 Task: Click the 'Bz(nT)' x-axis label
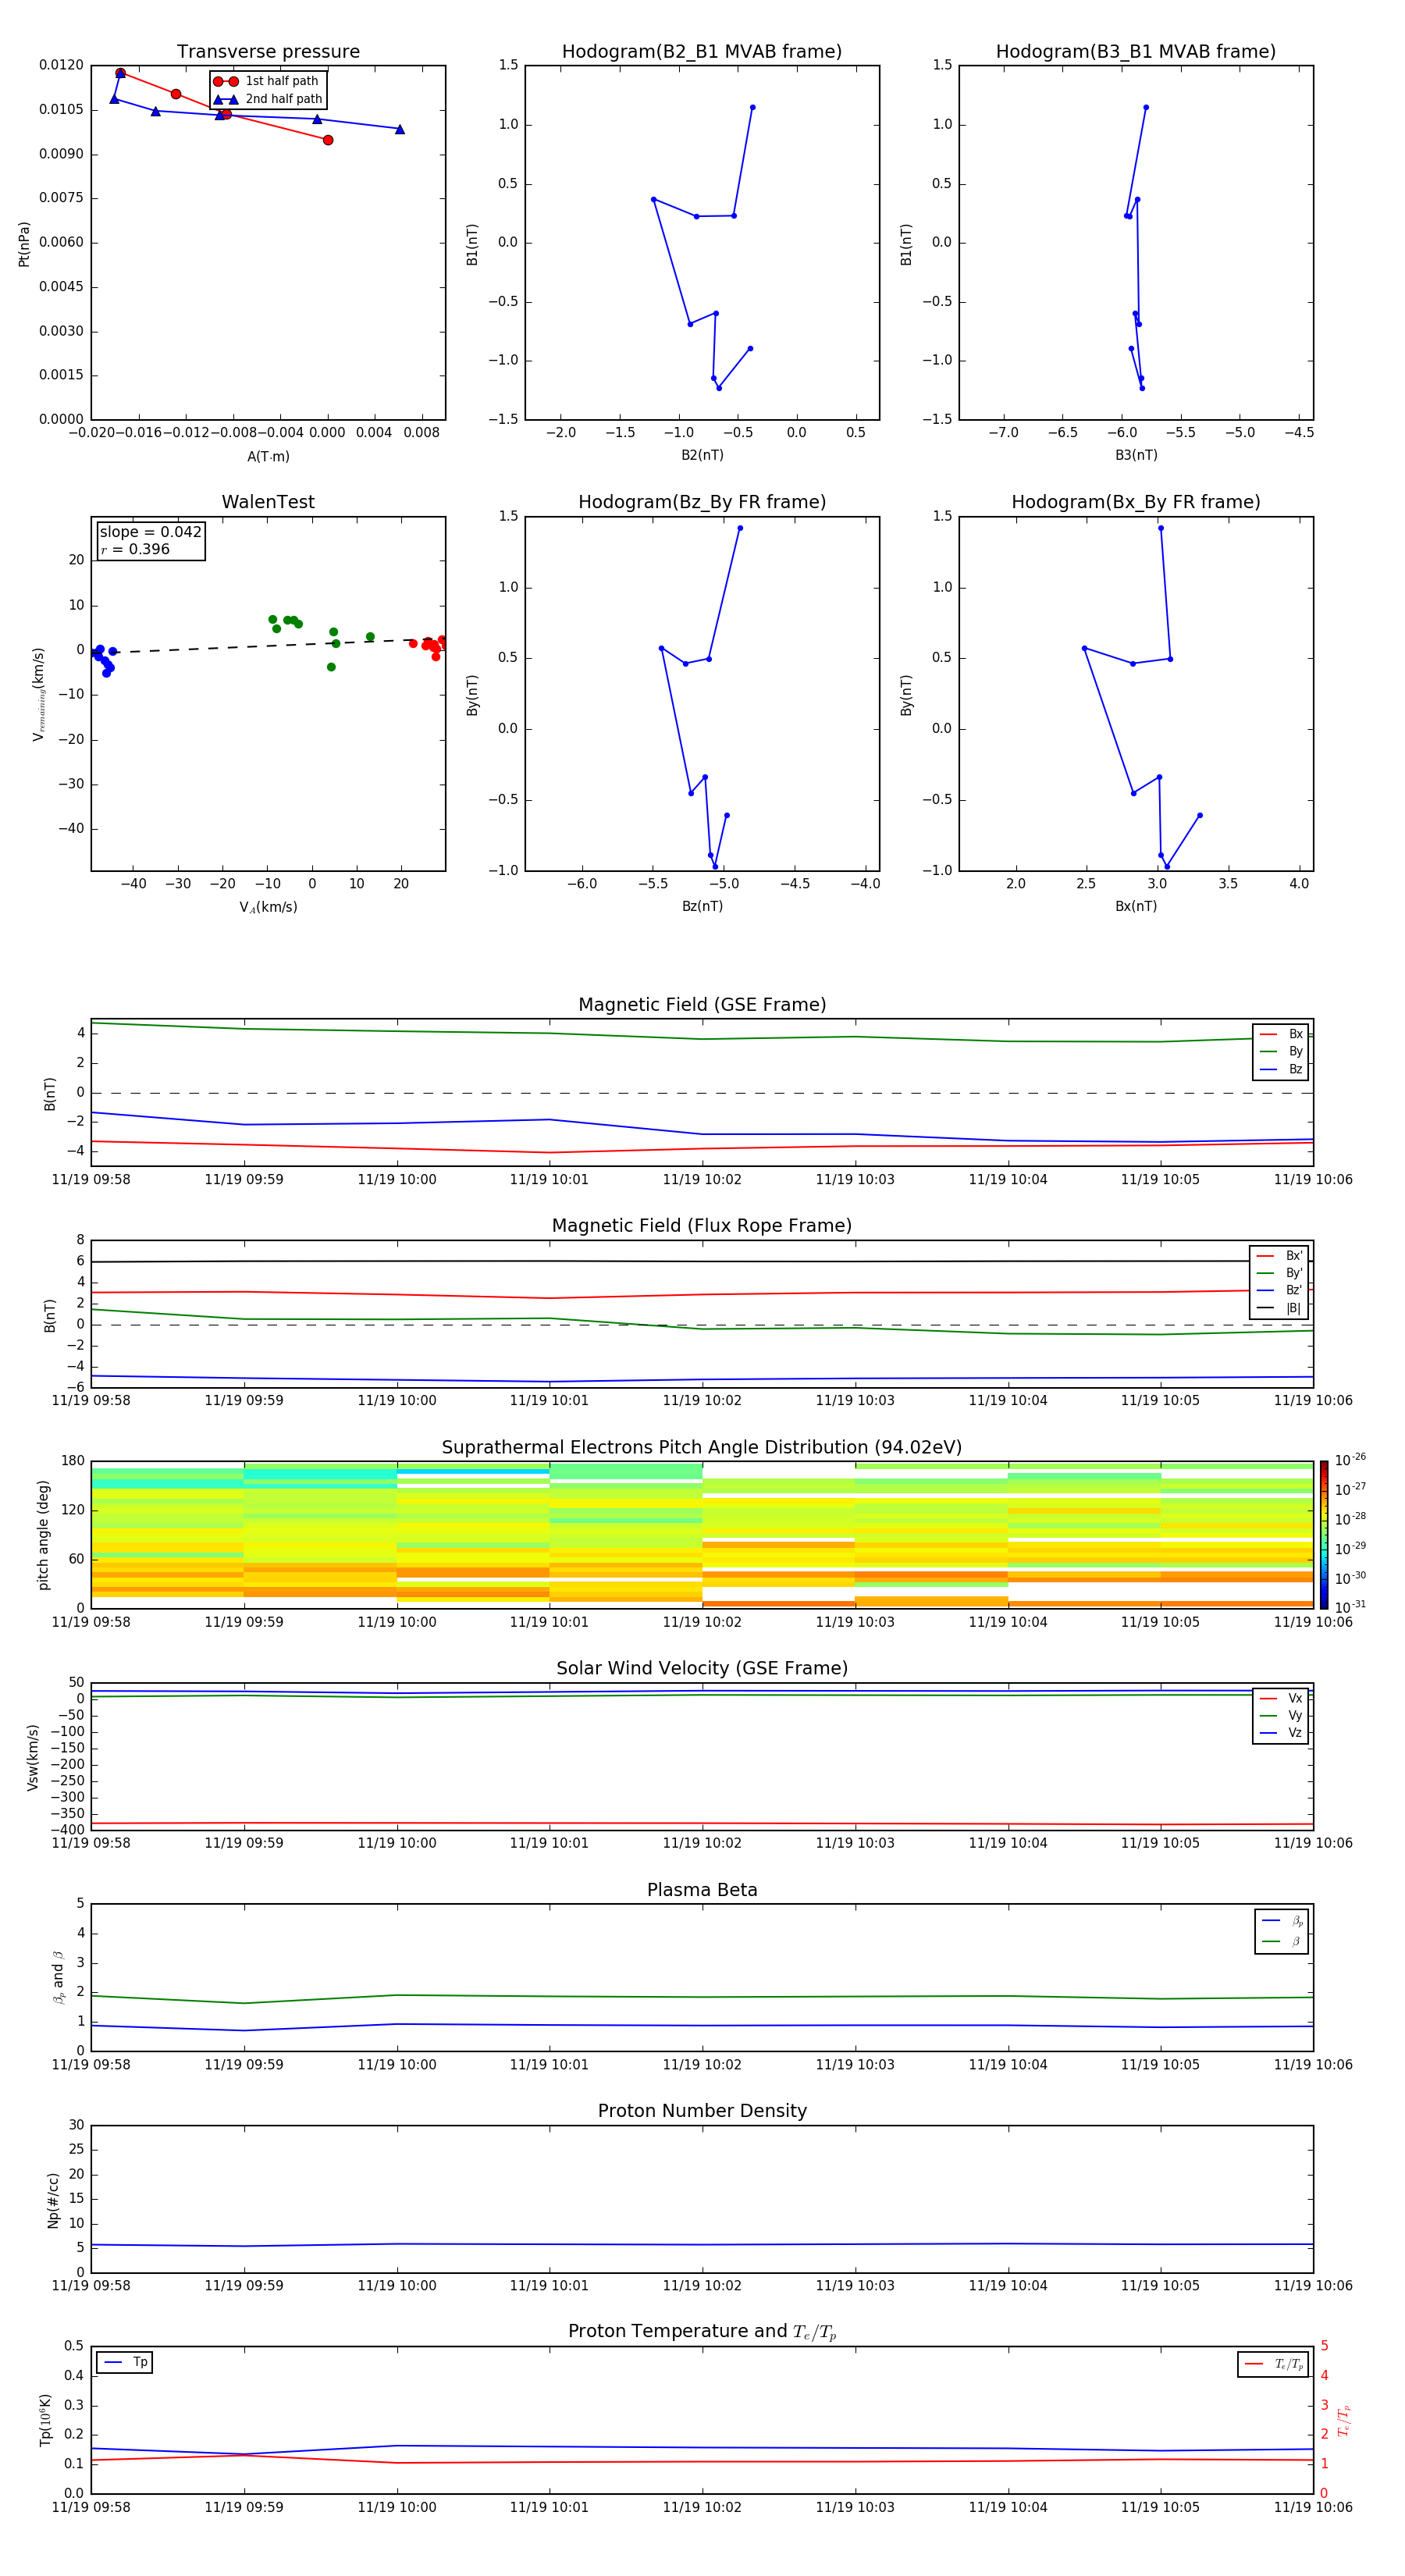point(702,906)
